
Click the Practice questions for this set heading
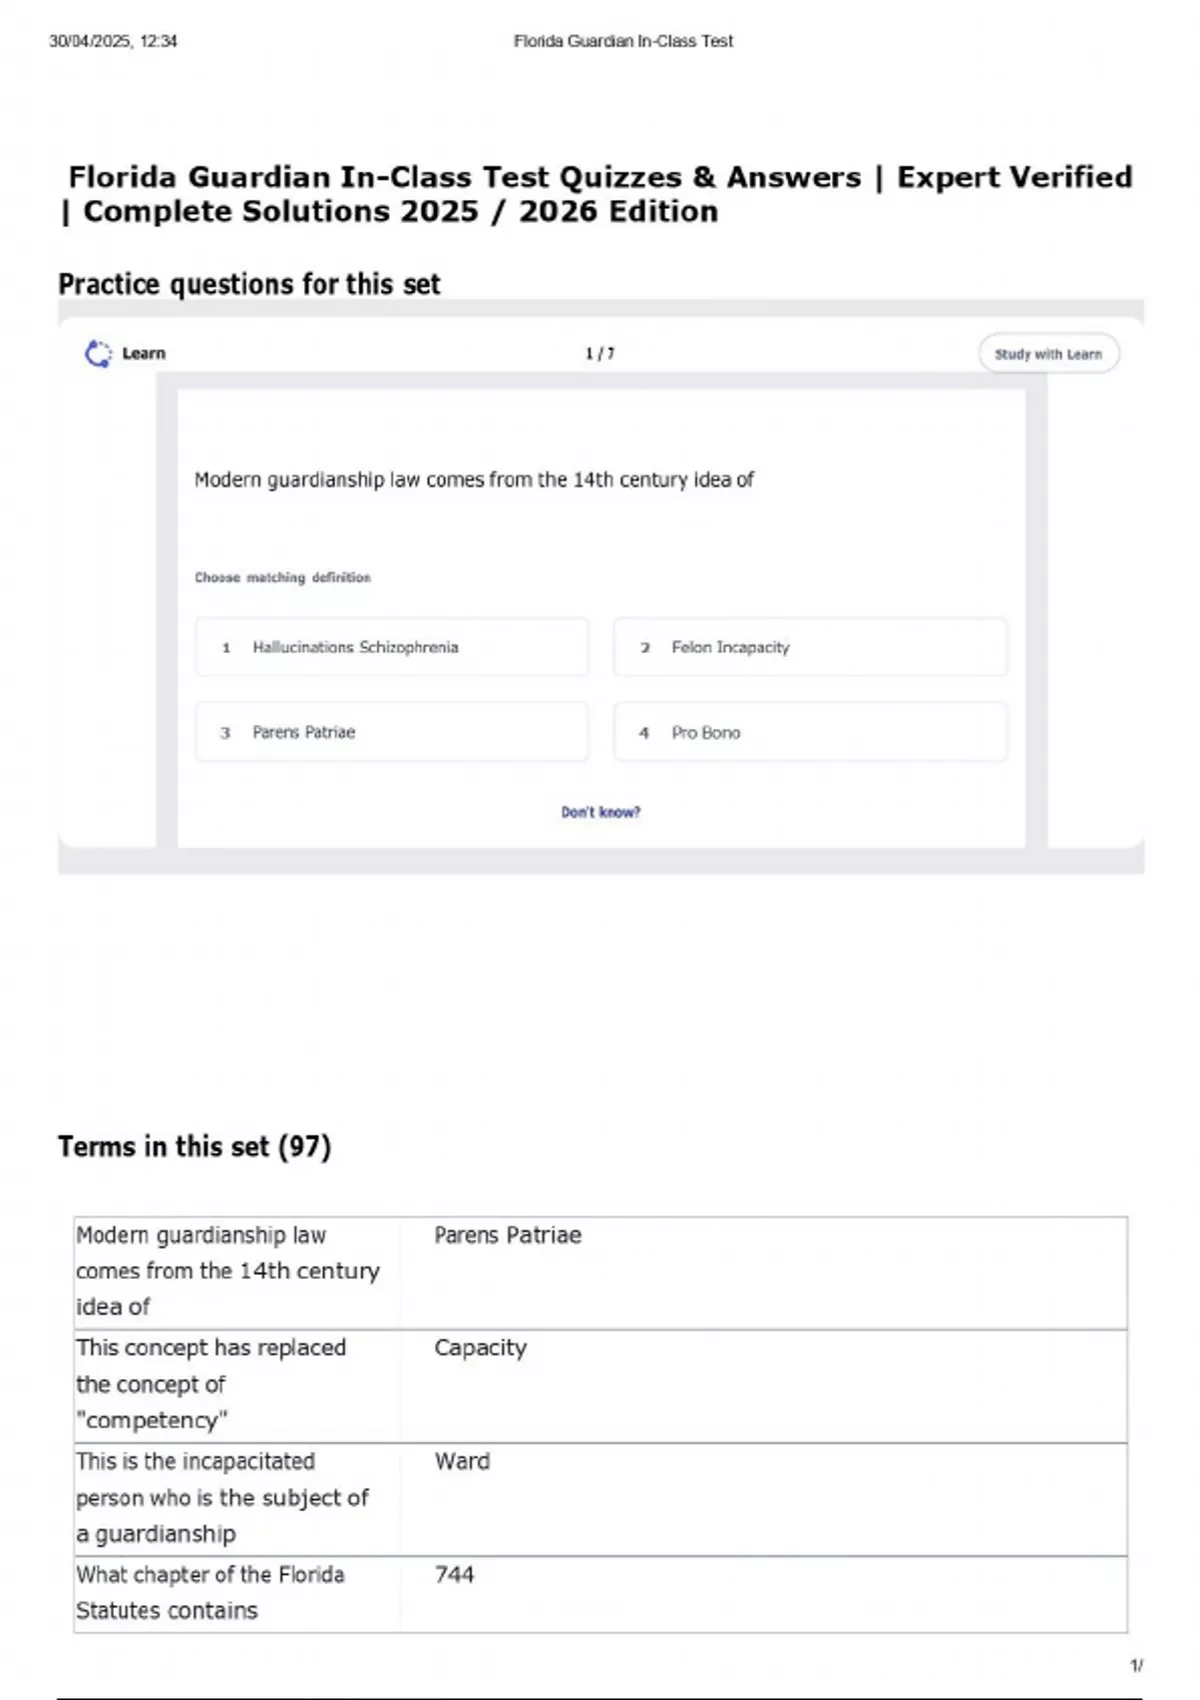coord(249,285)
